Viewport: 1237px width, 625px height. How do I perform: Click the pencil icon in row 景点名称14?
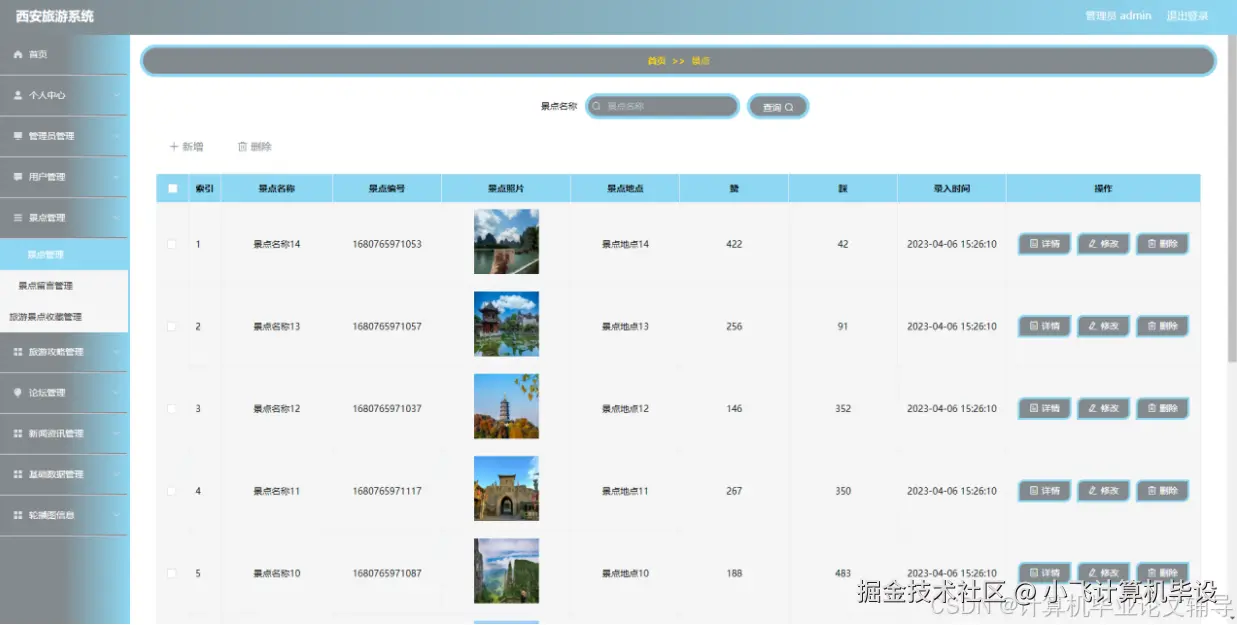tap(1093, 244)
